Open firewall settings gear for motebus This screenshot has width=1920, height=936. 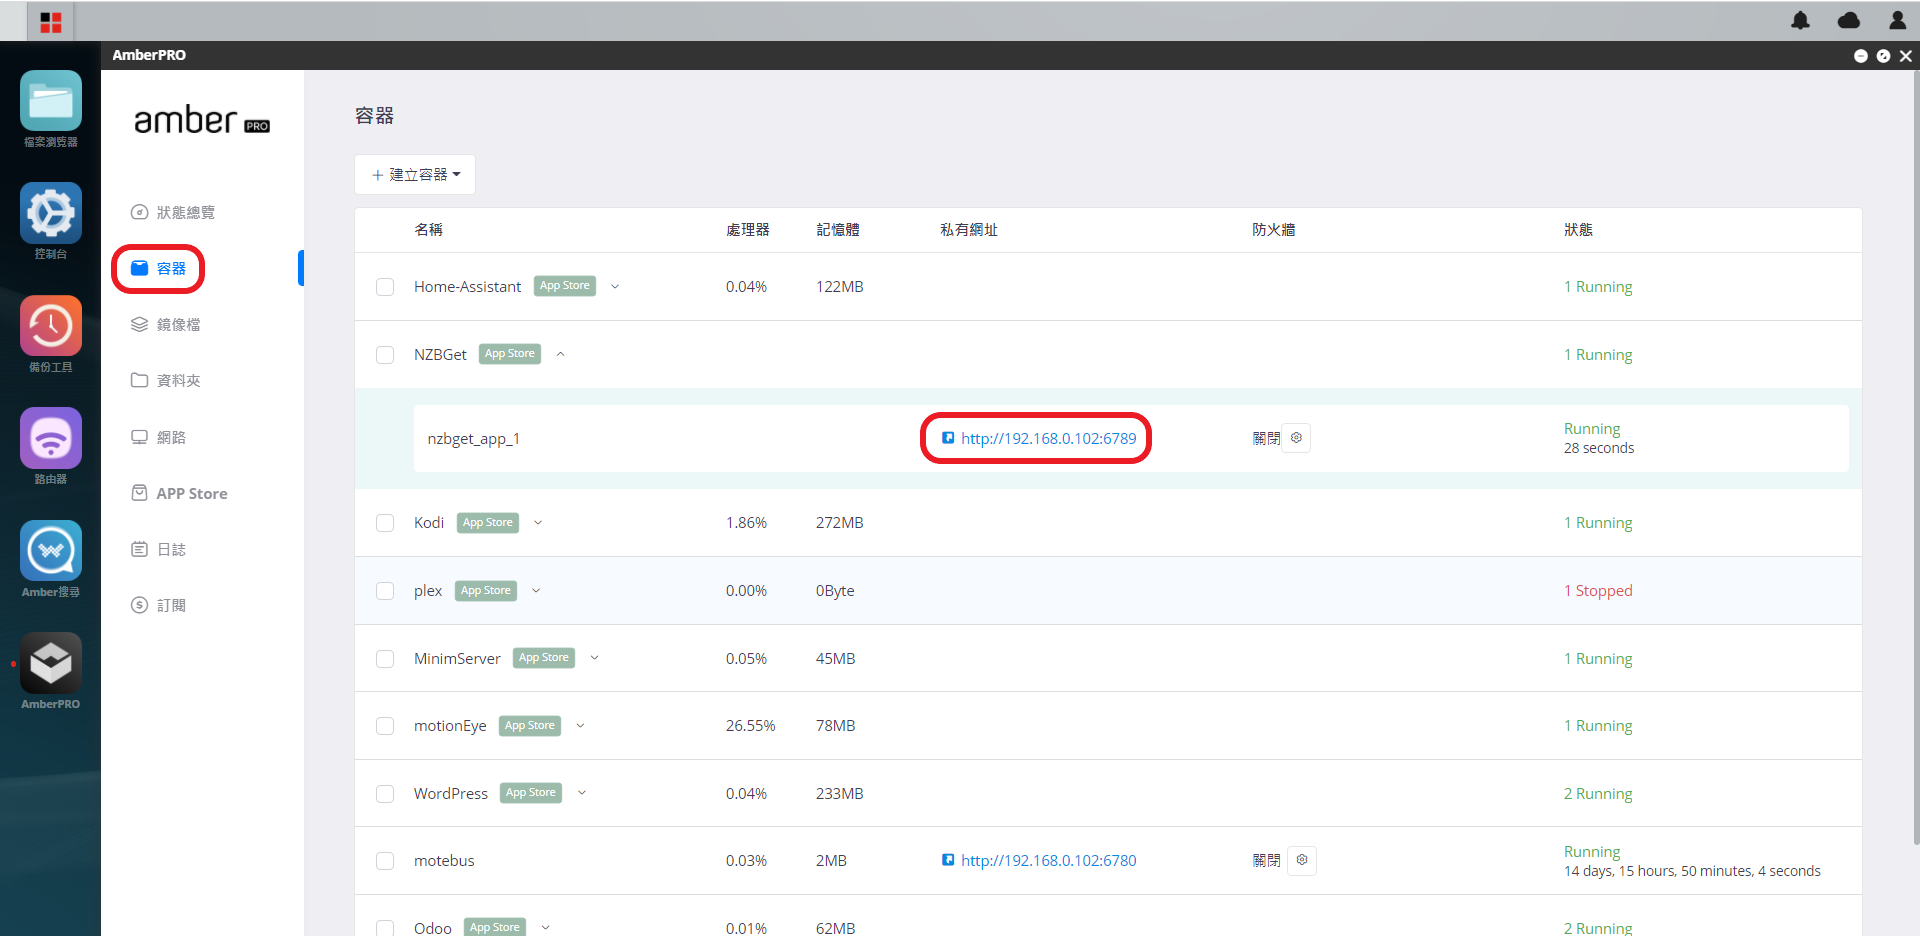tap(1302, 860)
